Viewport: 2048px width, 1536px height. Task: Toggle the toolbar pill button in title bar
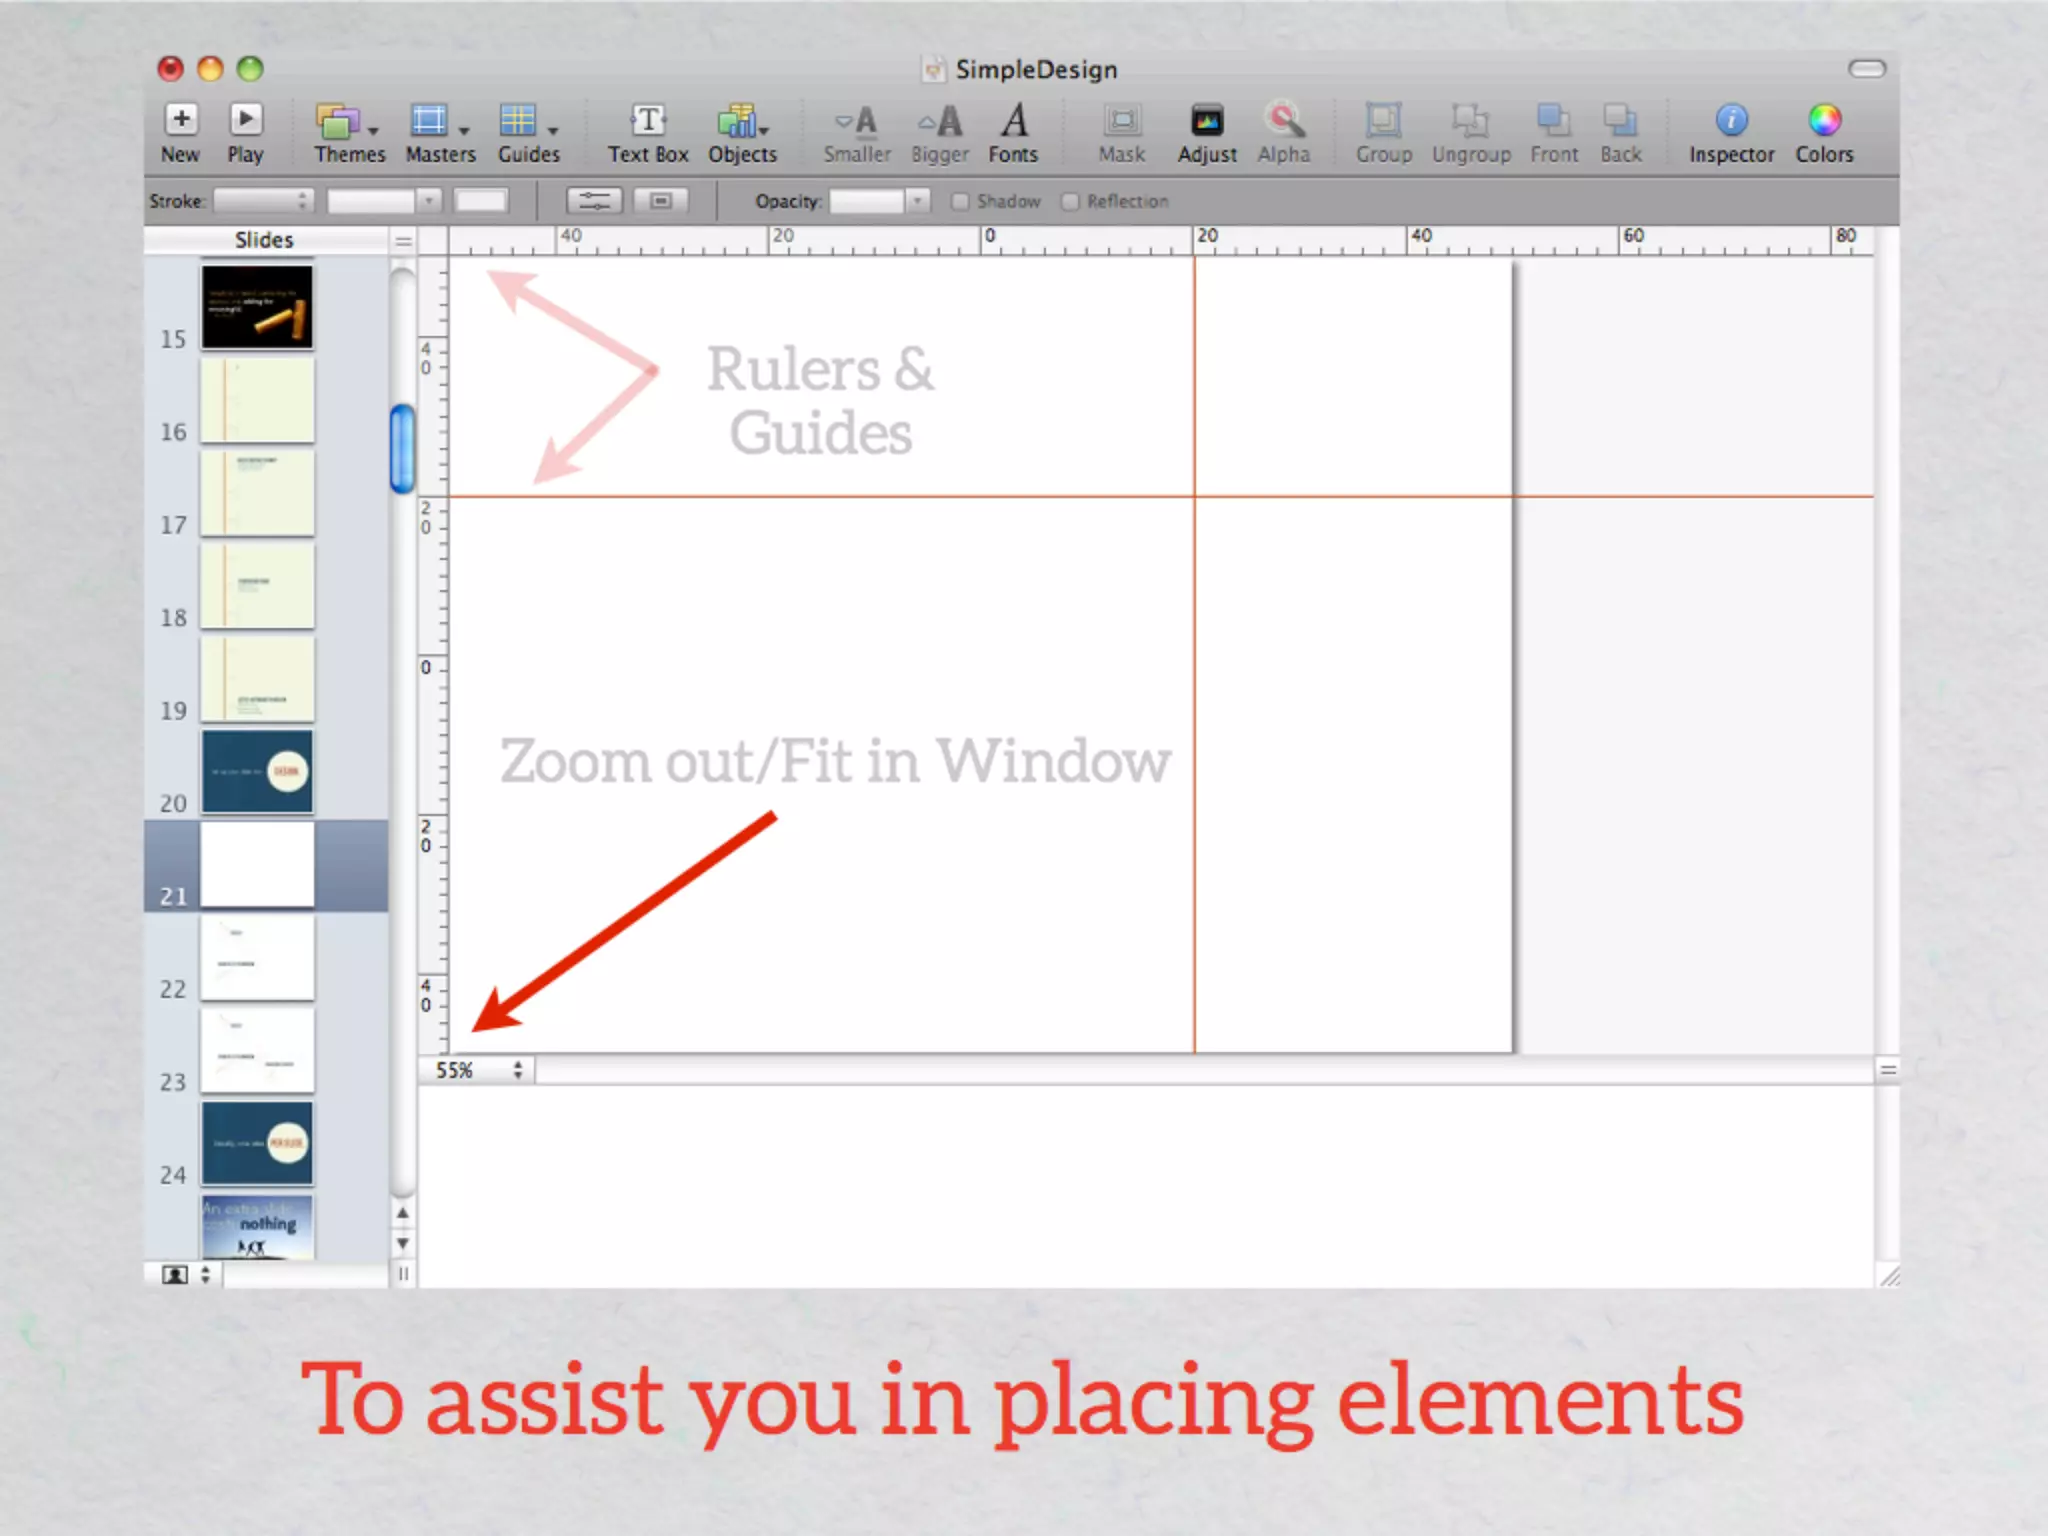pyautogui.click(x=1866, y=69)
